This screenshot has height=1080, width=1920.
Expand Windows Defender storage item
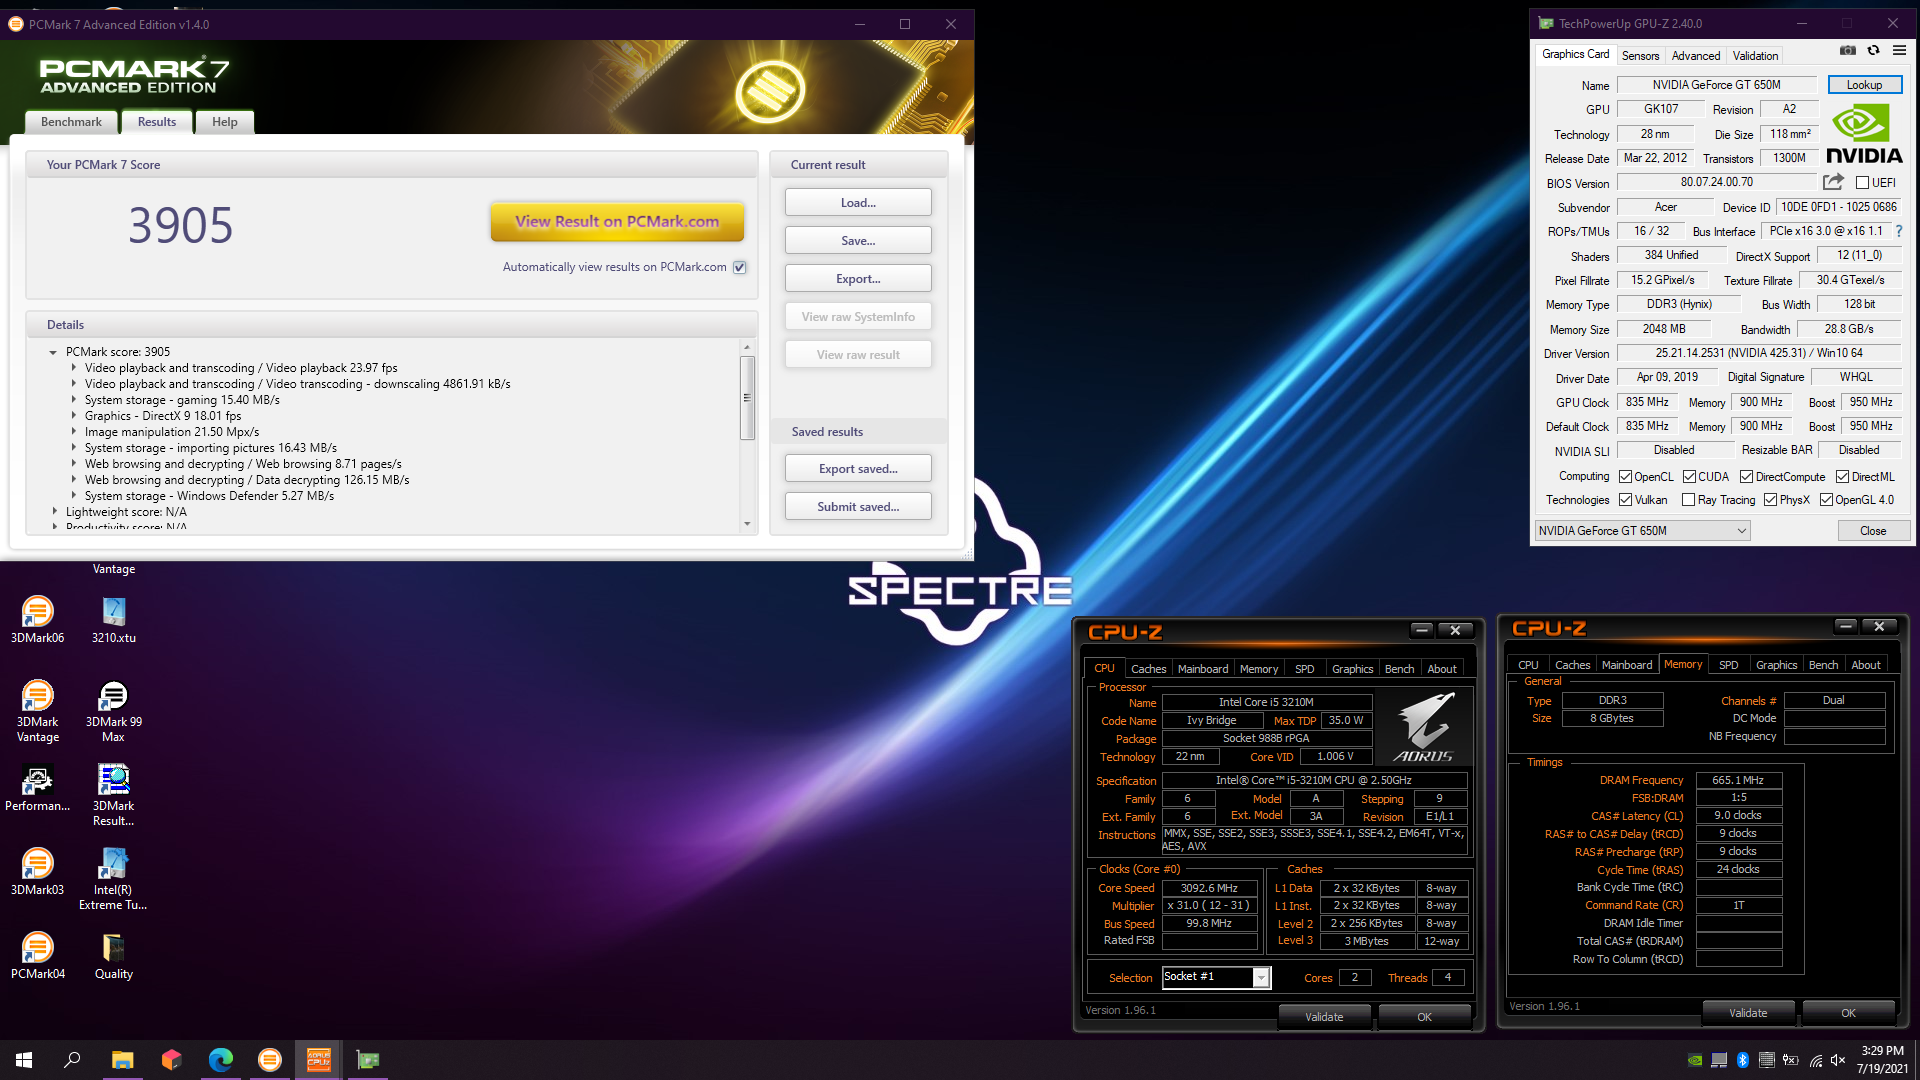pos(73,496)
